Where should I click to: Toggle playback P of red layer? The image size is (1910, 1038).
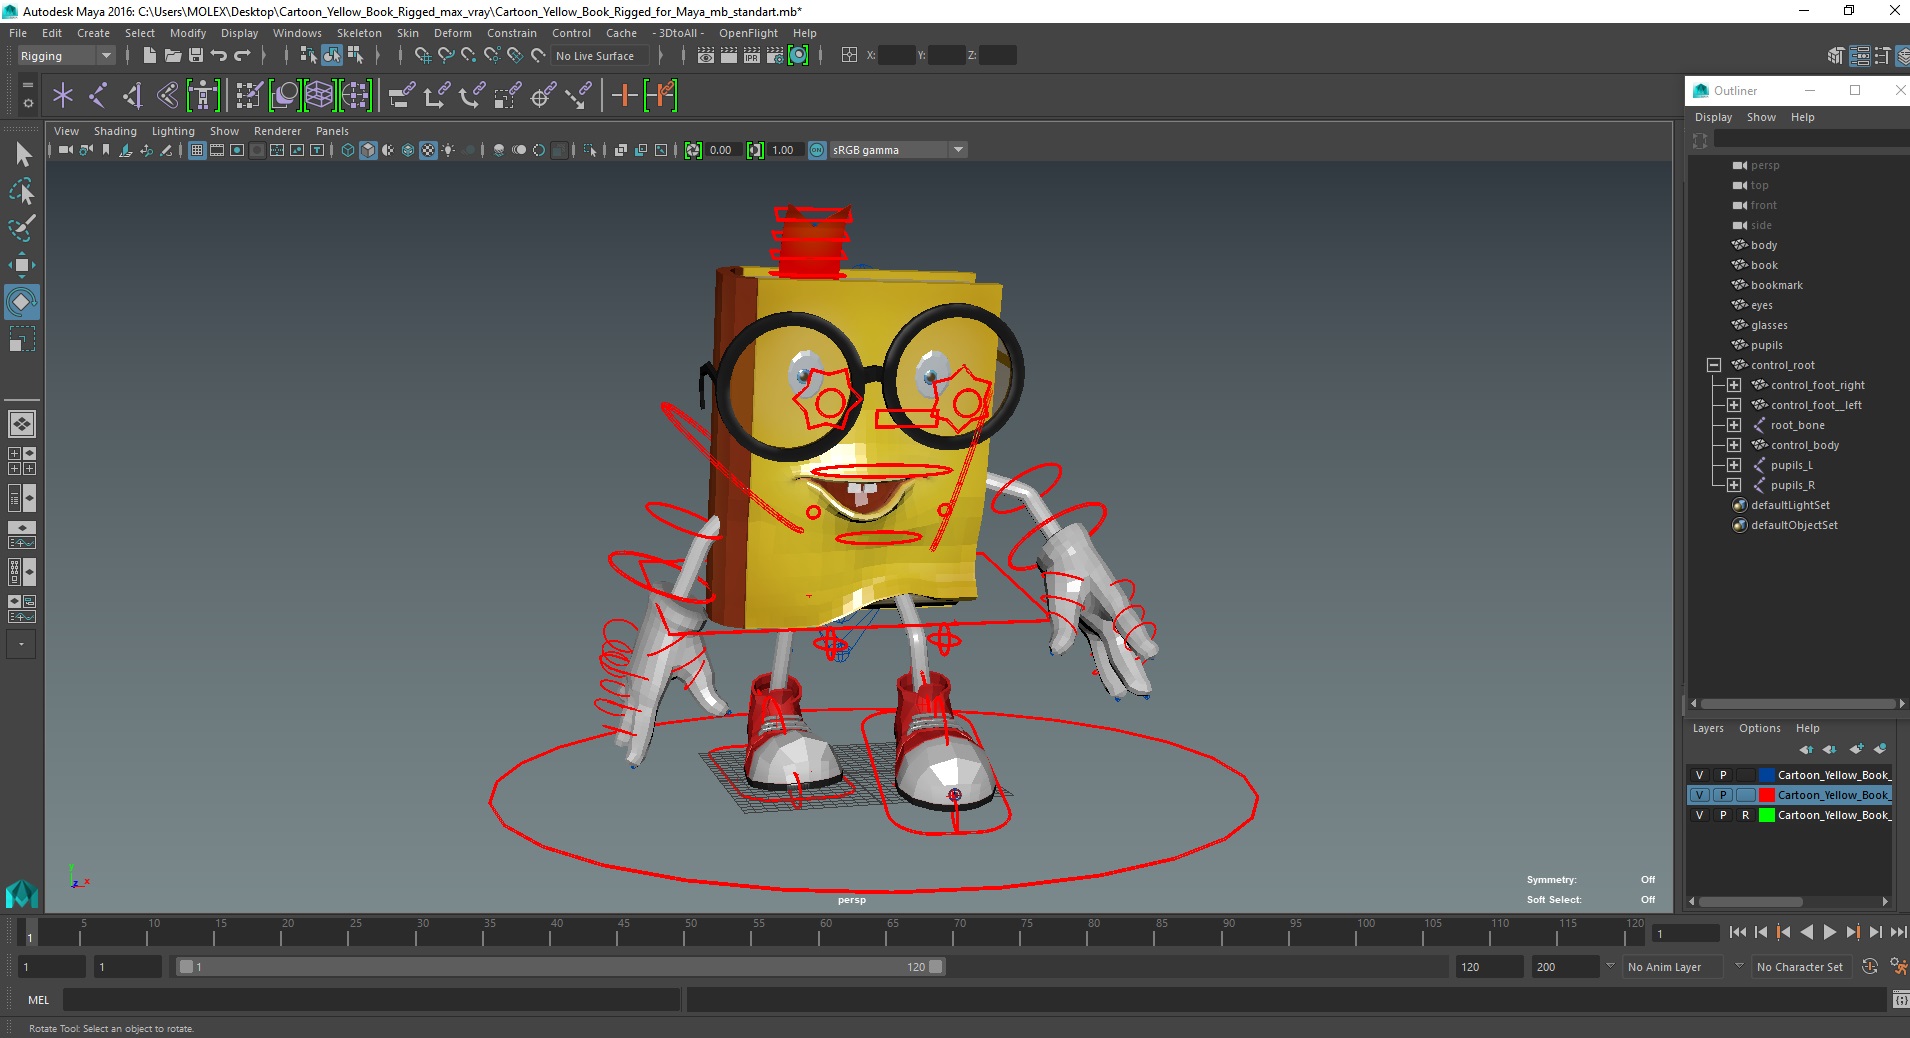click(x=1722, y=795)
